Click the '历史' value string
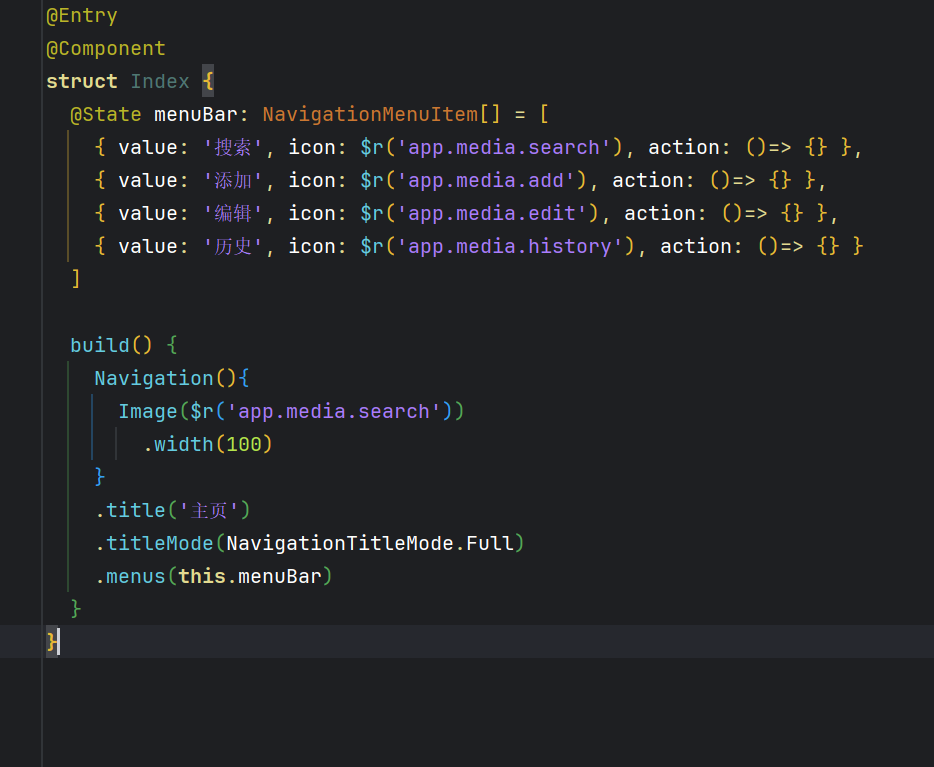Image resolution: width=934 pixels, height=767 pixels. 233,247
